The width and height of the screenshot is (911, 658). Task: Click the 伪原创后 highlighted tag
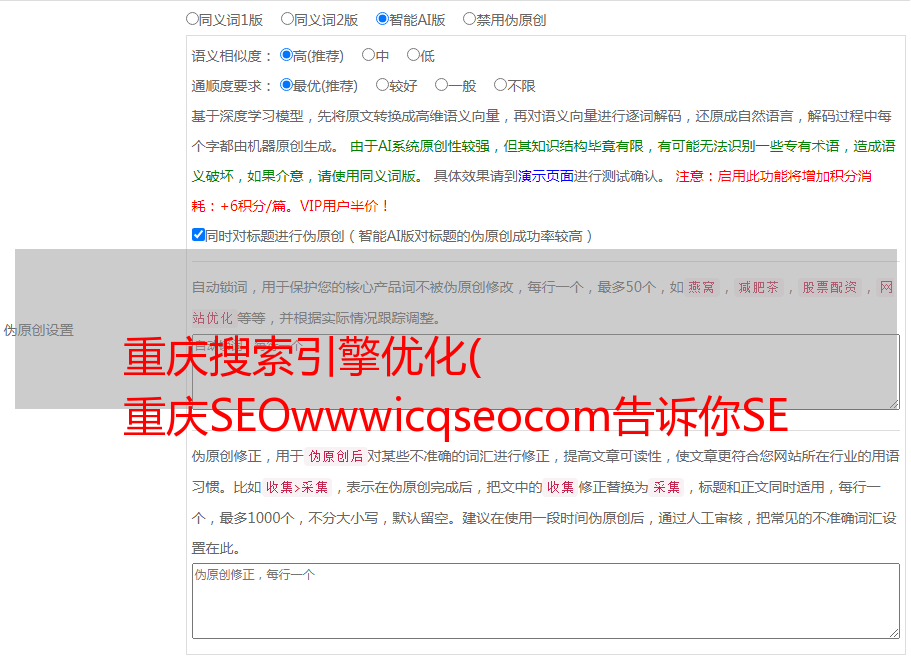pyautogui.click(x=335, y=456)
